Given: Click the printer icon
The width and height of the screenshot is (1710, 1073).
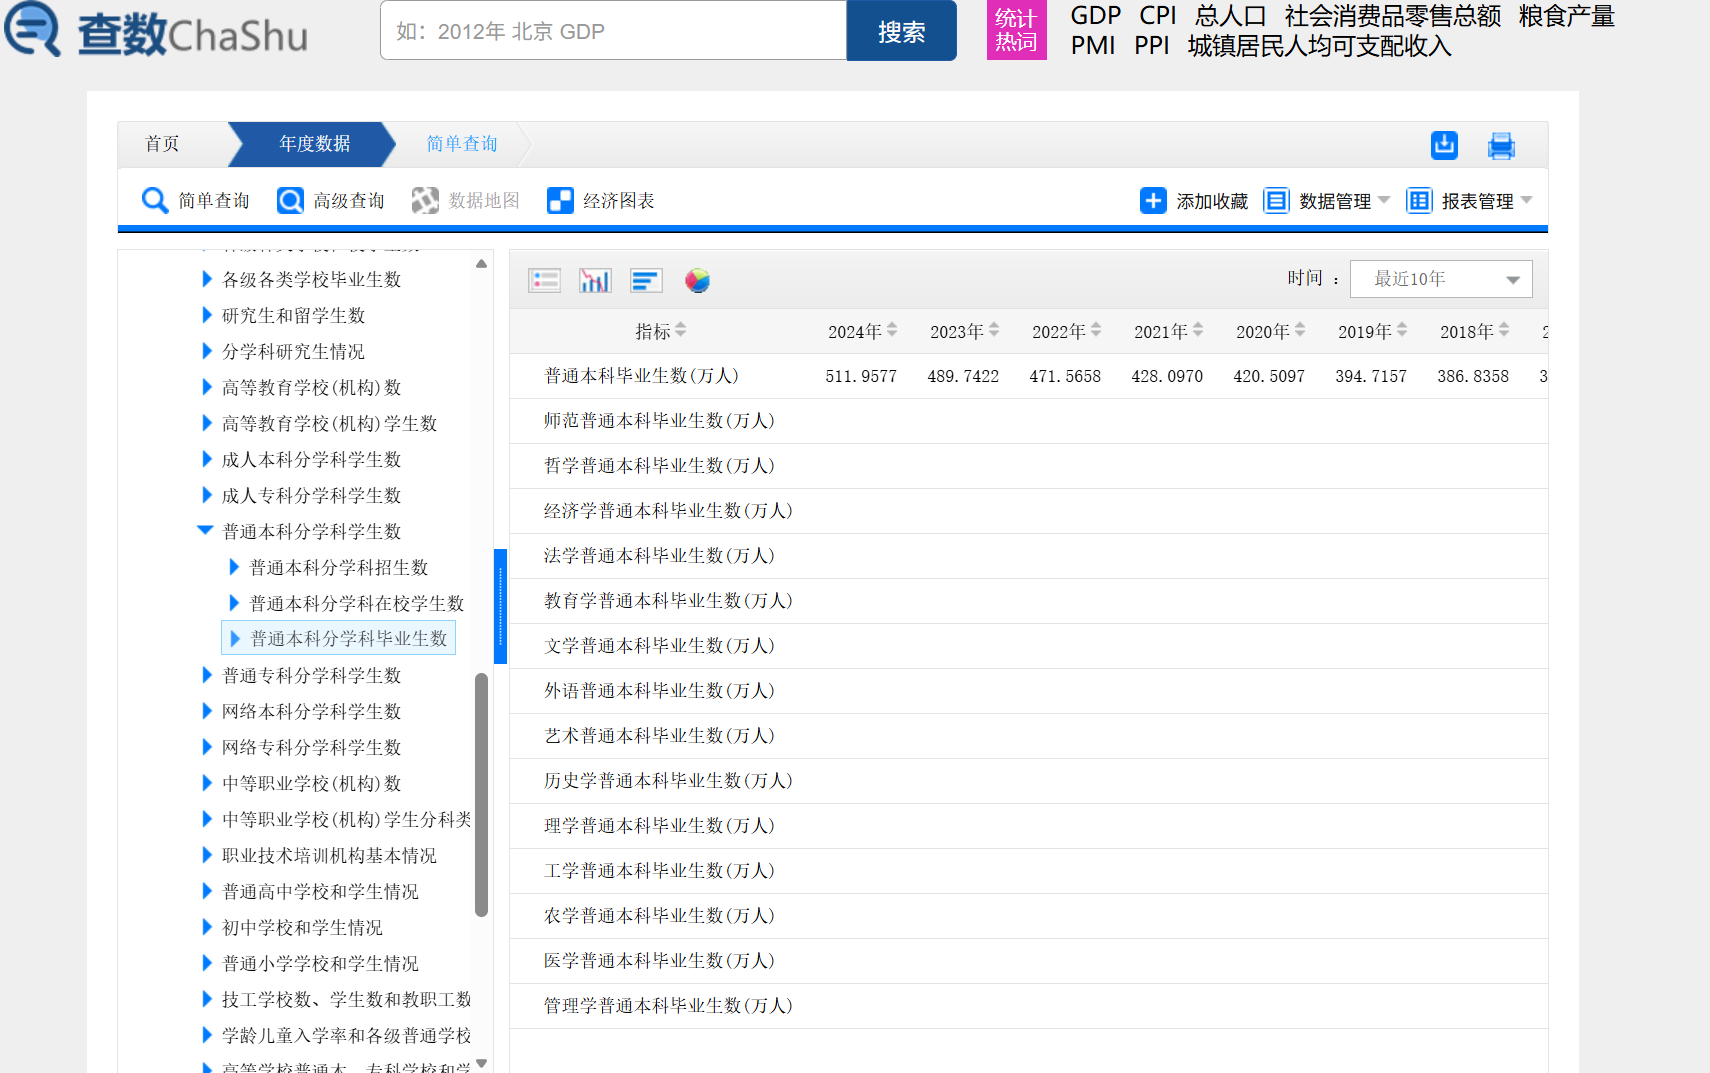Looking at the screenshot, I should (x=1500, y=146).
